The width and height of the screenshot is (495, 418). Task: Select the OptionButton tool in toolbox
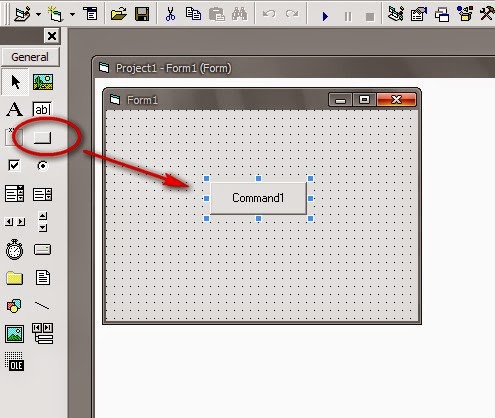coord(42,166)
